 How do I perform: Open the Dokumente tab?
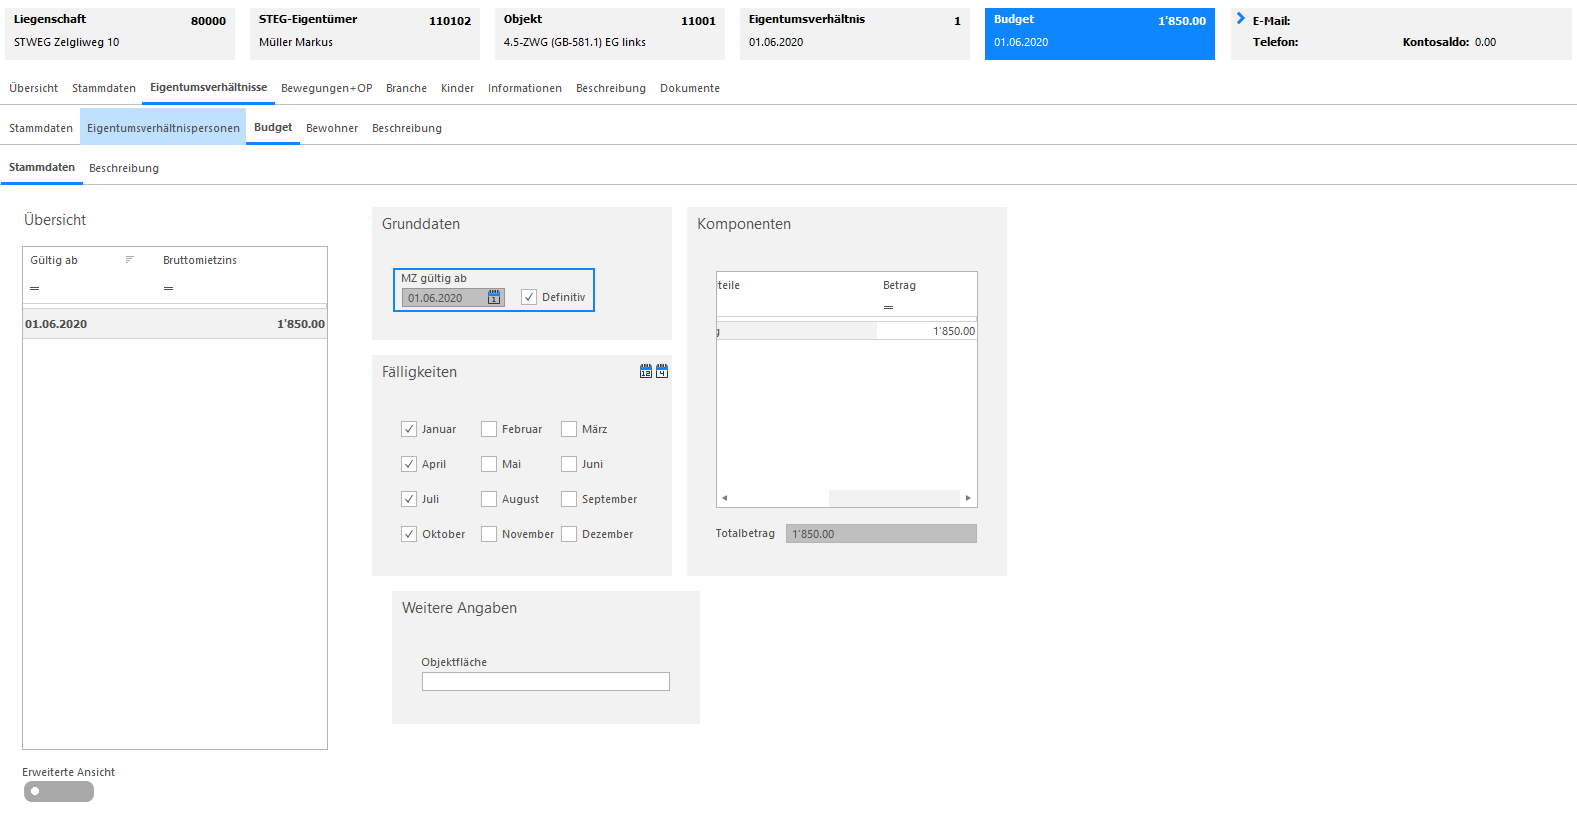tap(690, 88)
